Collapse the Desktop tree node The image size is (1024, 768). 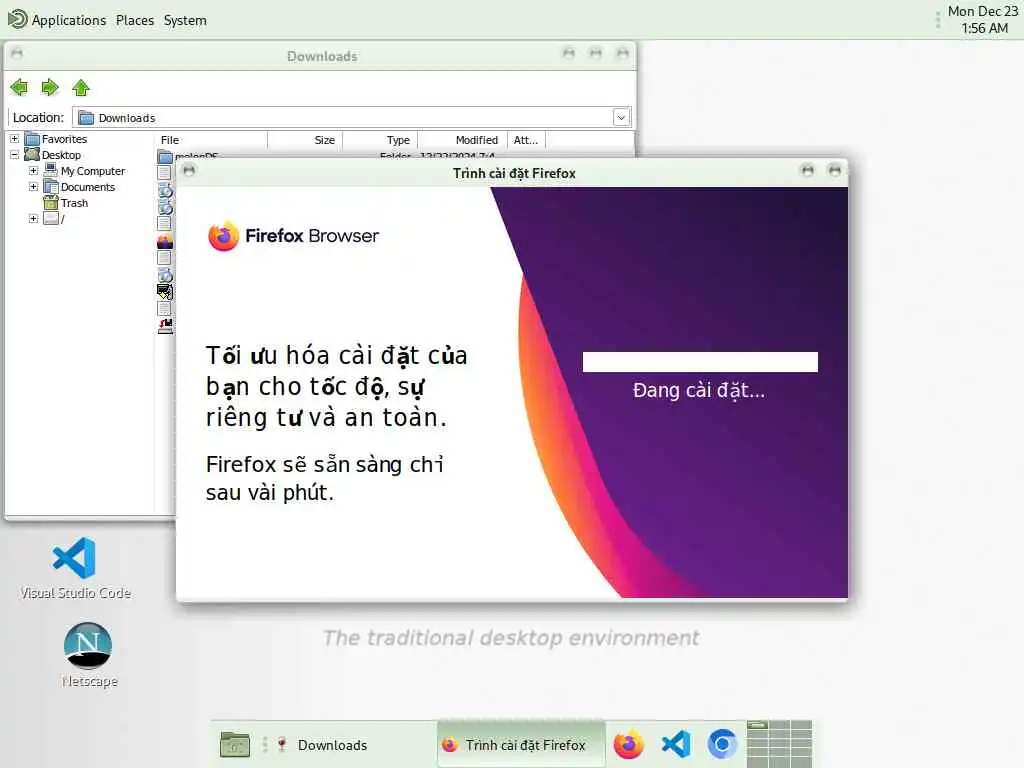14,155
